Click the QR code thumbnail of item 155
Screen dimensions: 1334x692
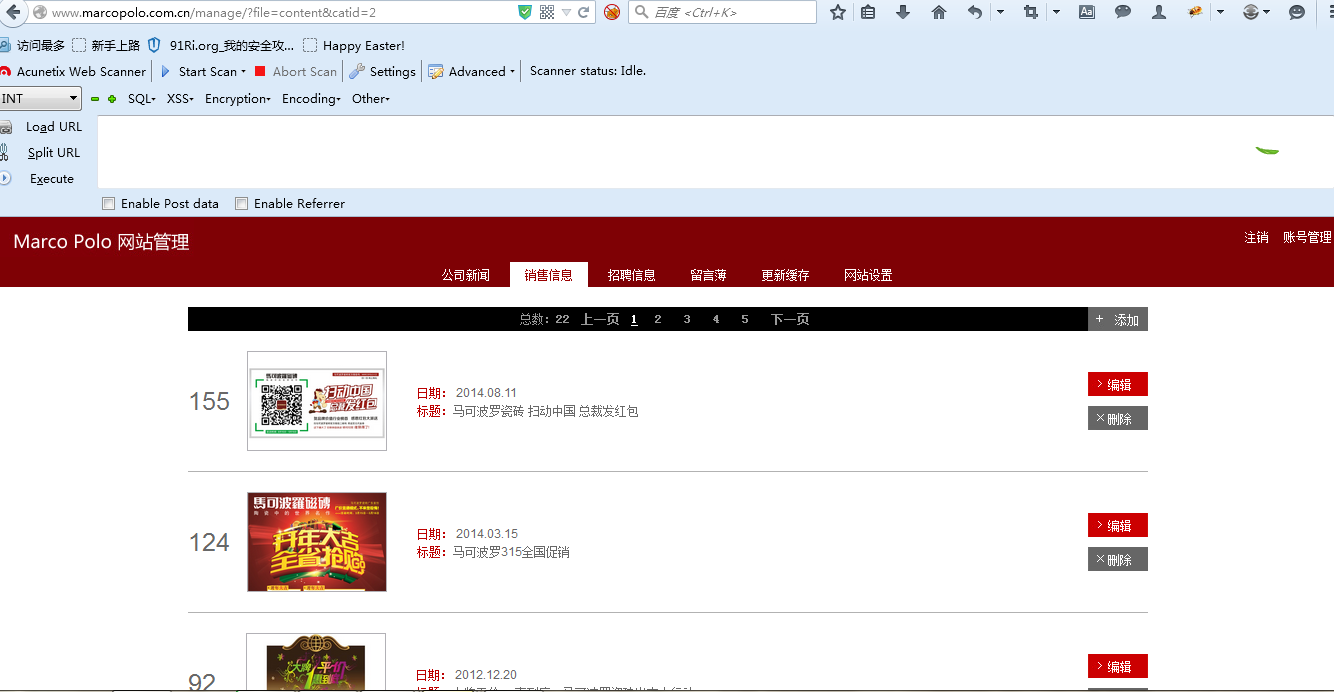[x=317, y=401]
